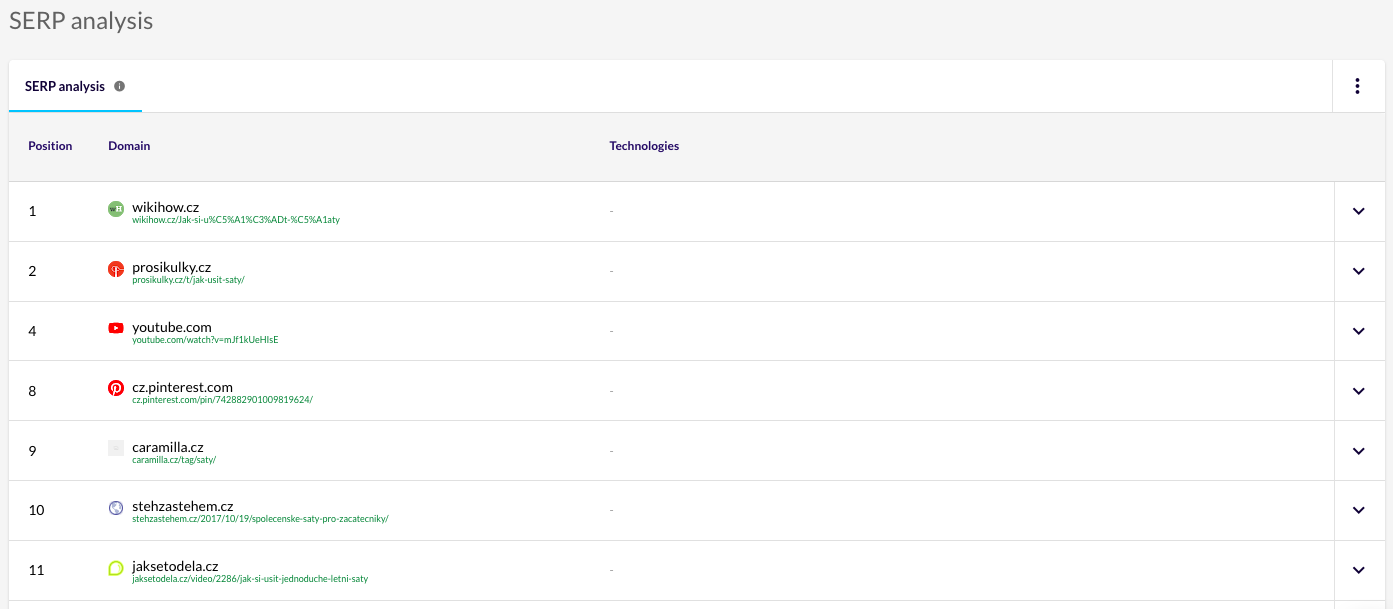Click the stehzastehem.cz globe icon
The image size is (1393, 609).
pos(116,508)
